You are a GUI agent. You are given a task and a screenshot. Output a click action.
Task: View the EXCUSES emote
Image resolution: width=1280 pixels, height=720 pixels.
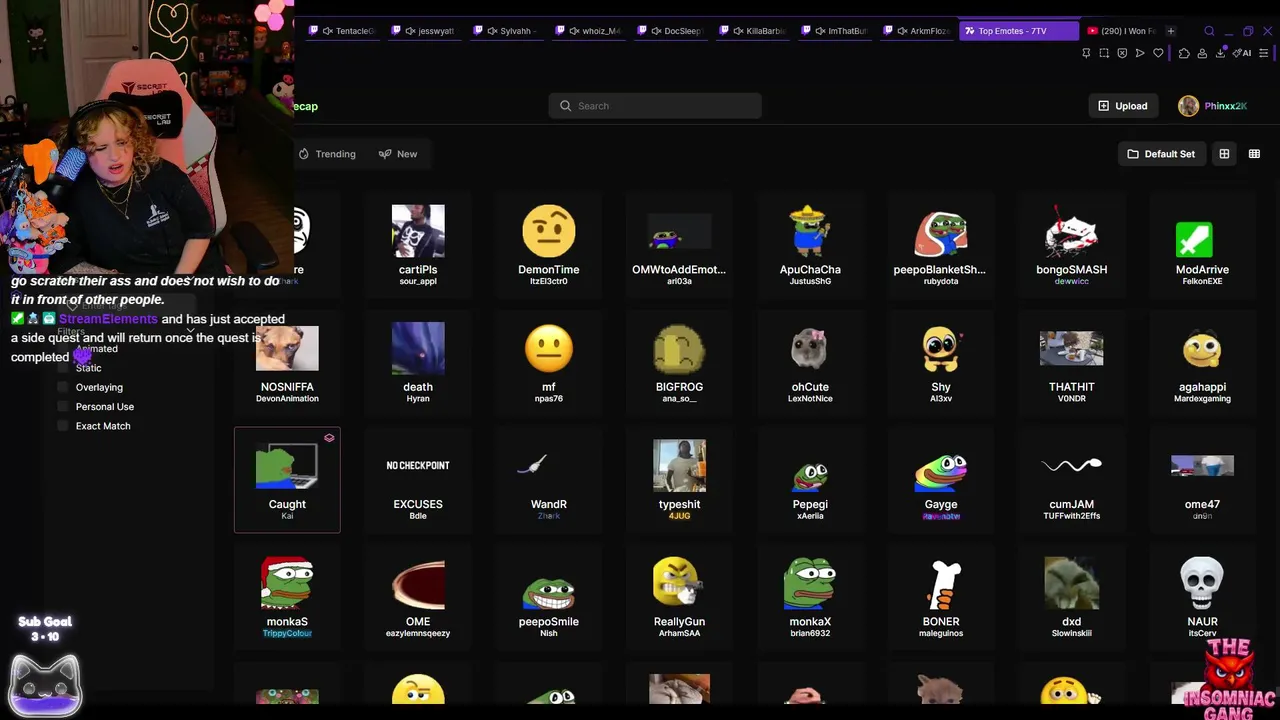click(x=418, y=480)
